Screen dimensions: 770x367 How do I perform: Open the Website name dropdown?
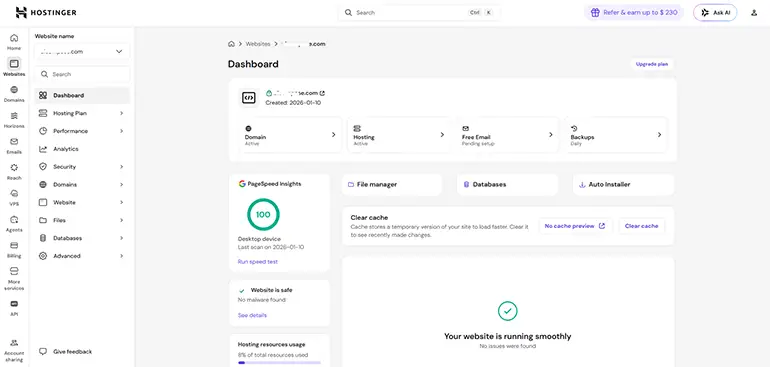[x=82, y=52]
